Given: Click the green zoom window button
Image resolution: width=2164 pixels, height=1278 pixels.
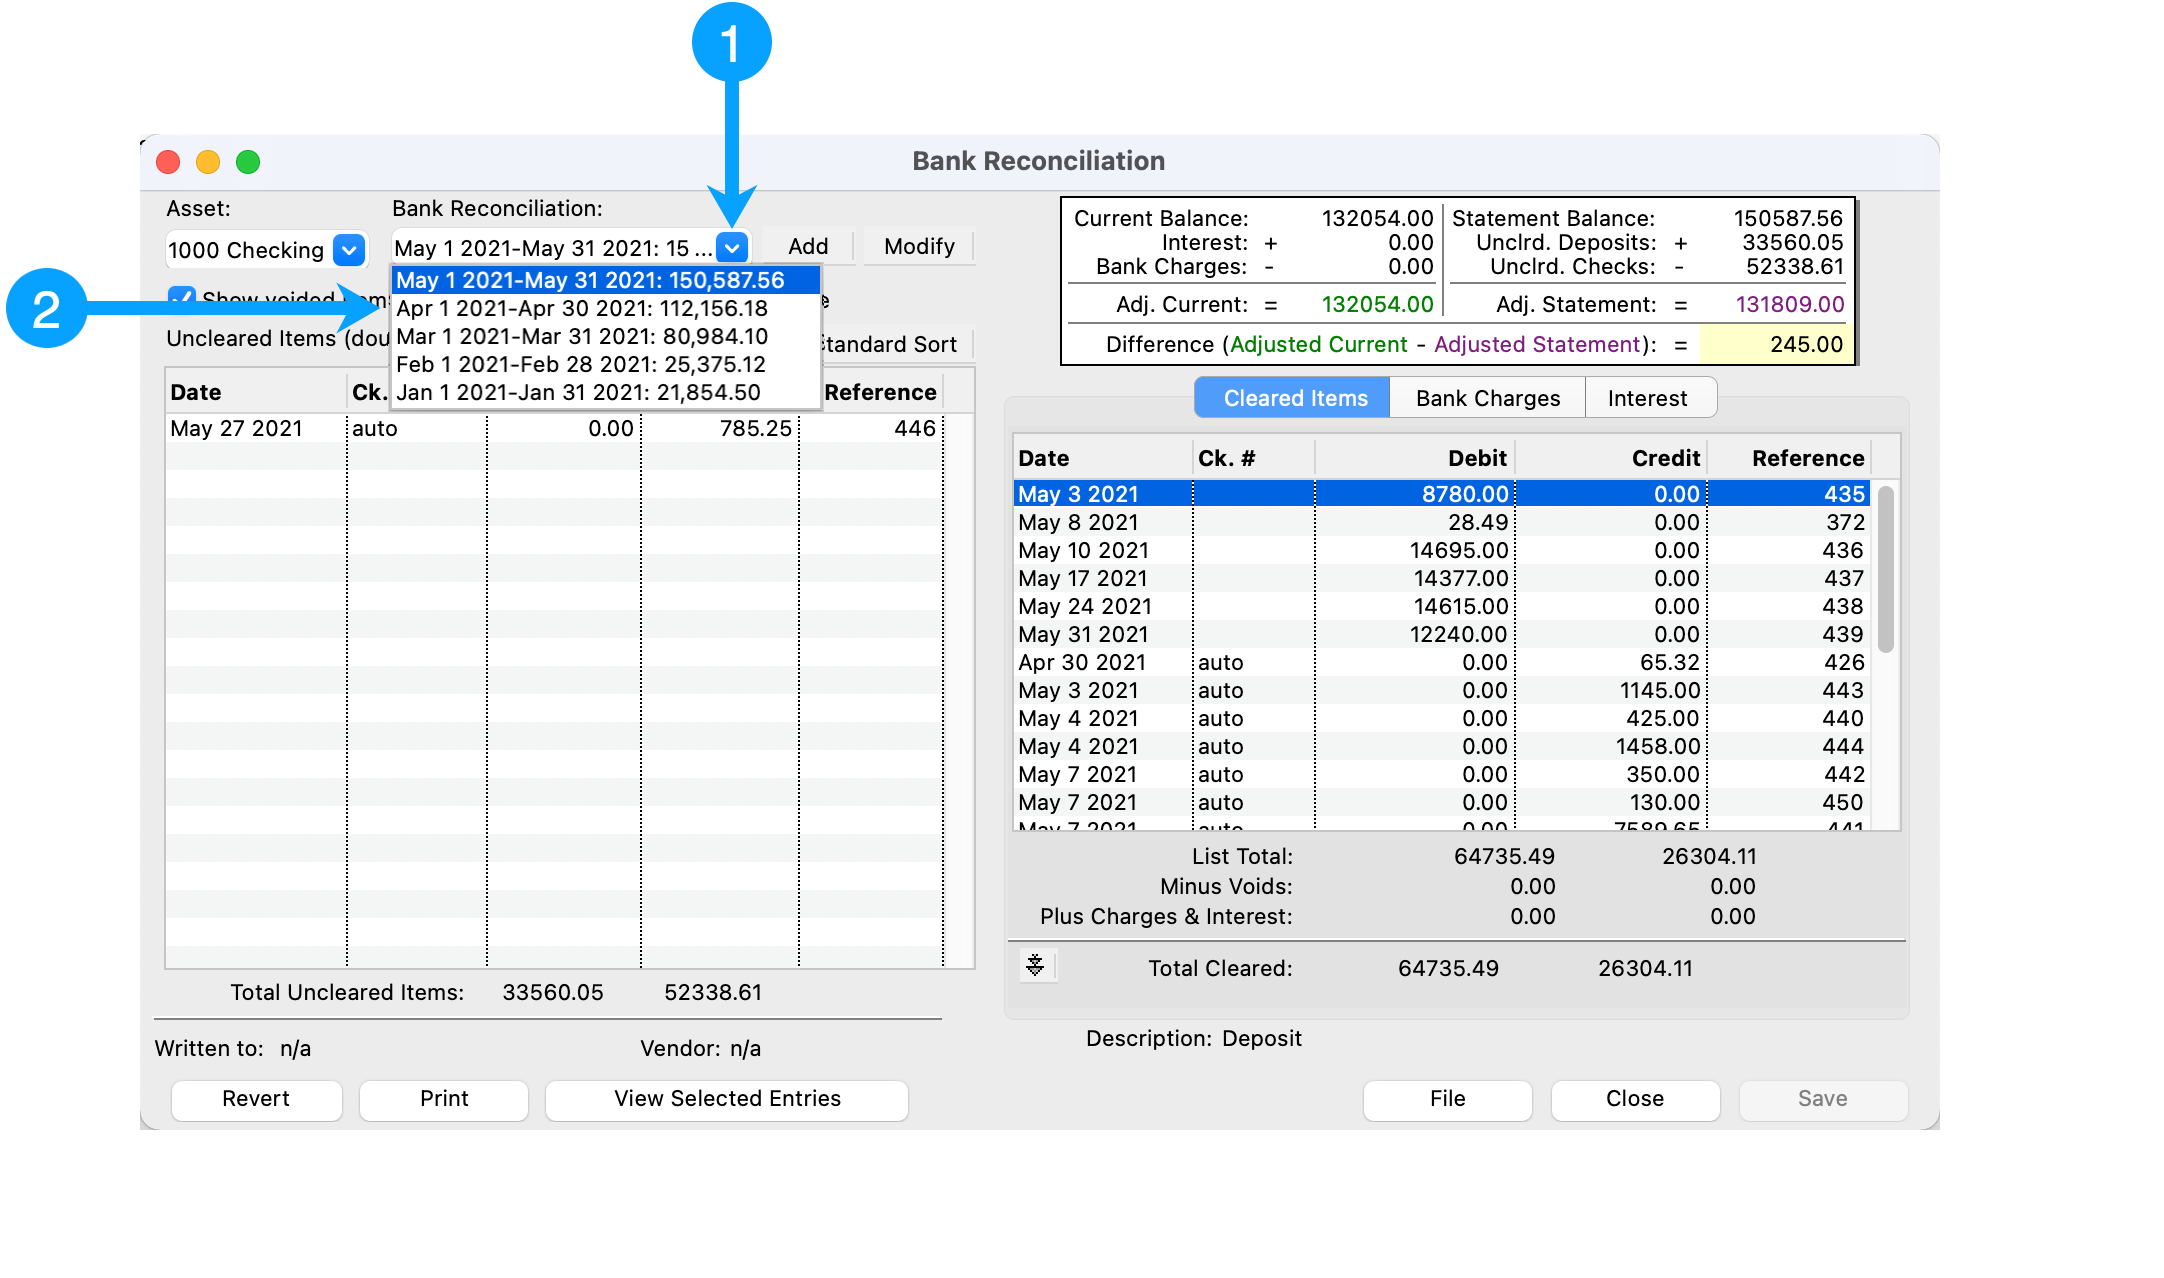Looking at the screenshot, I should pos(248,162).
